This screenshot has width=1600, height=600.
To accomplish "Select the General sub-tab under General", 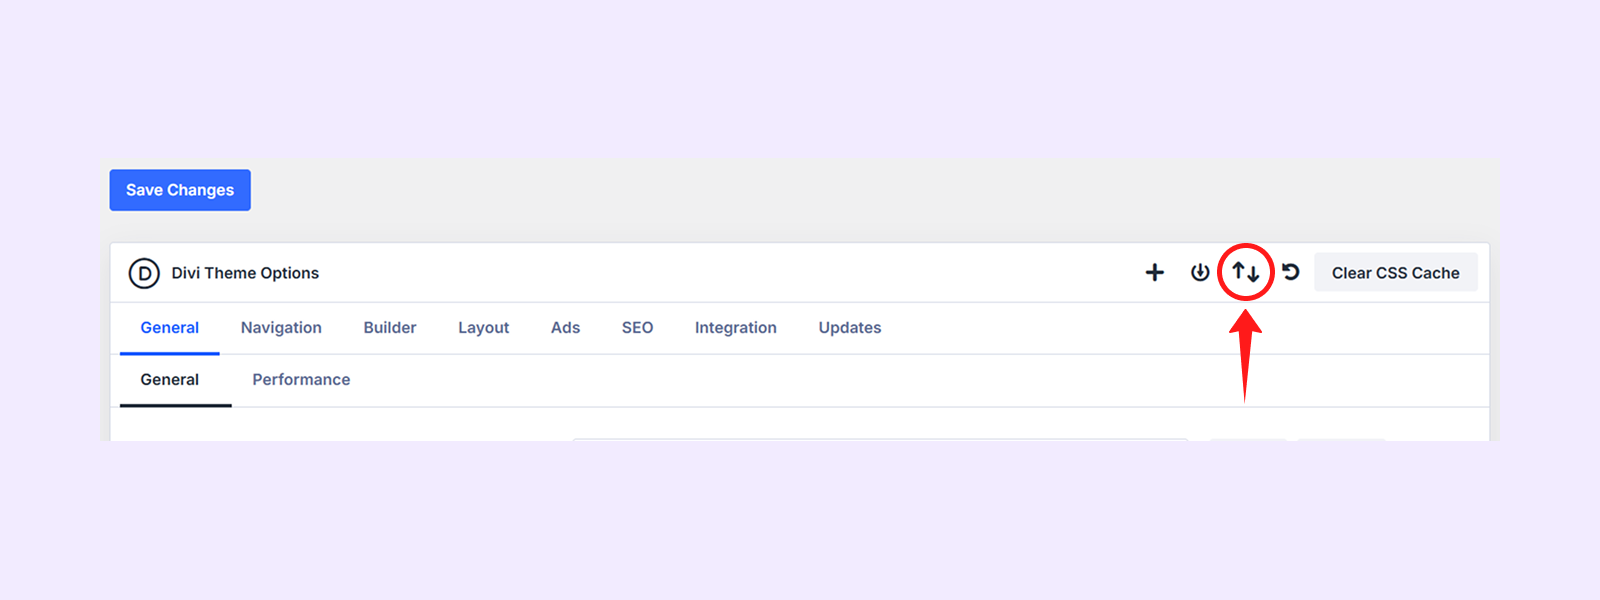I will [170, 380].
